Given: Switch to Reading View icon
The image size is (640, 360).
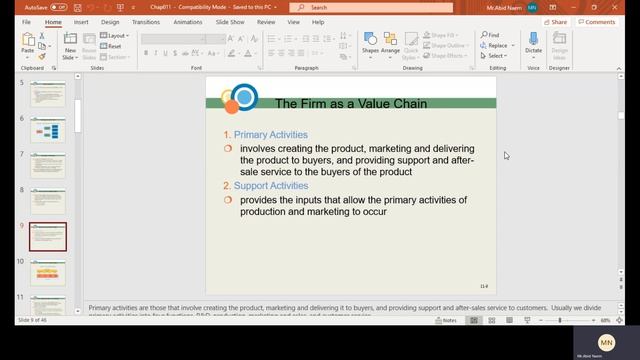Looking at the screenshot, I should point(509,320).
